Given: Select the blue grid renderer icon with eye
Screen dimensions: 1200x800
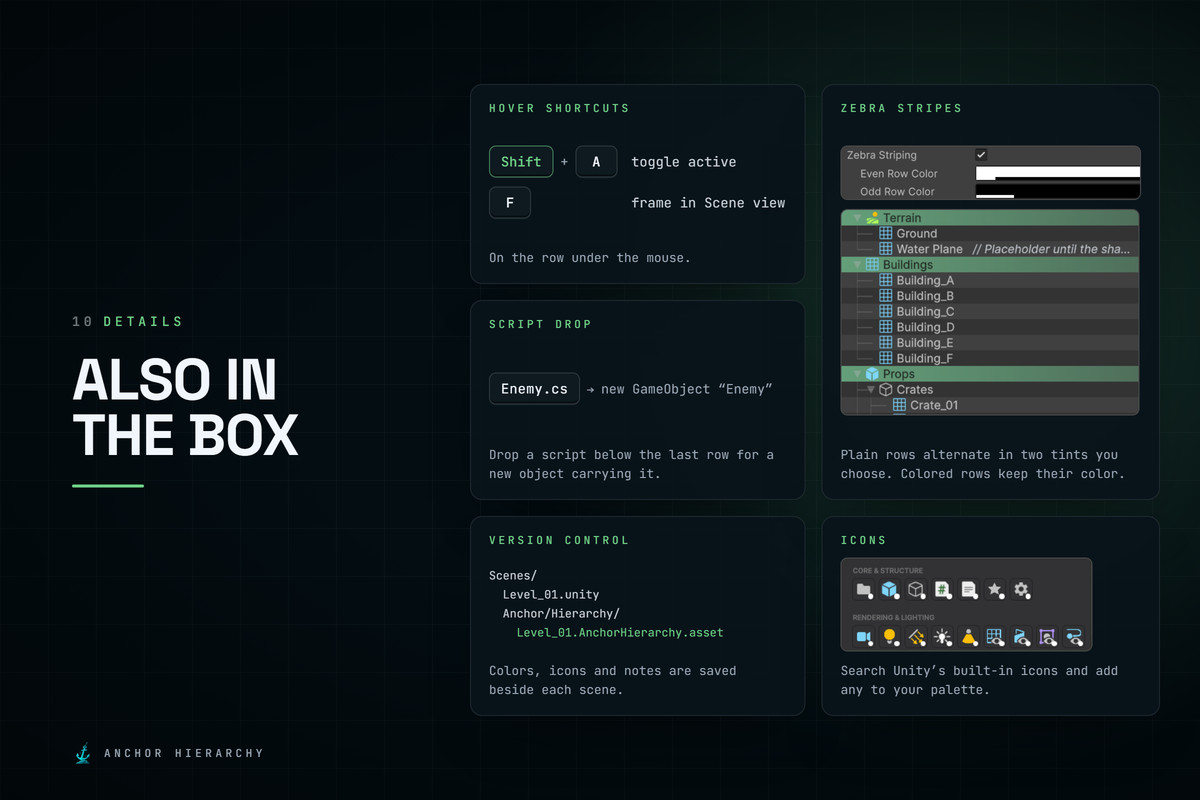Looking at the screenshot, I should 995,637.
